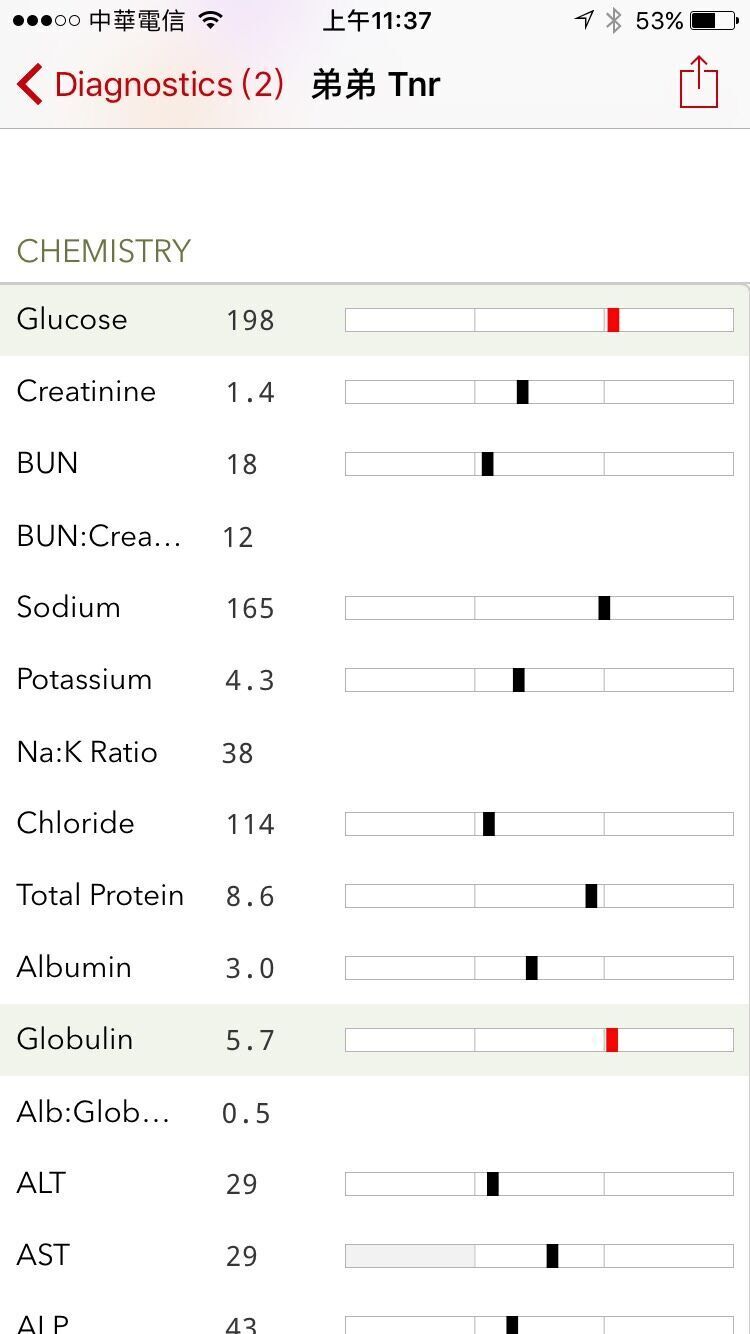Tap the AST range bar marker
Image resolution: width=750 pixels, height=1334 pixels.
552,1256
